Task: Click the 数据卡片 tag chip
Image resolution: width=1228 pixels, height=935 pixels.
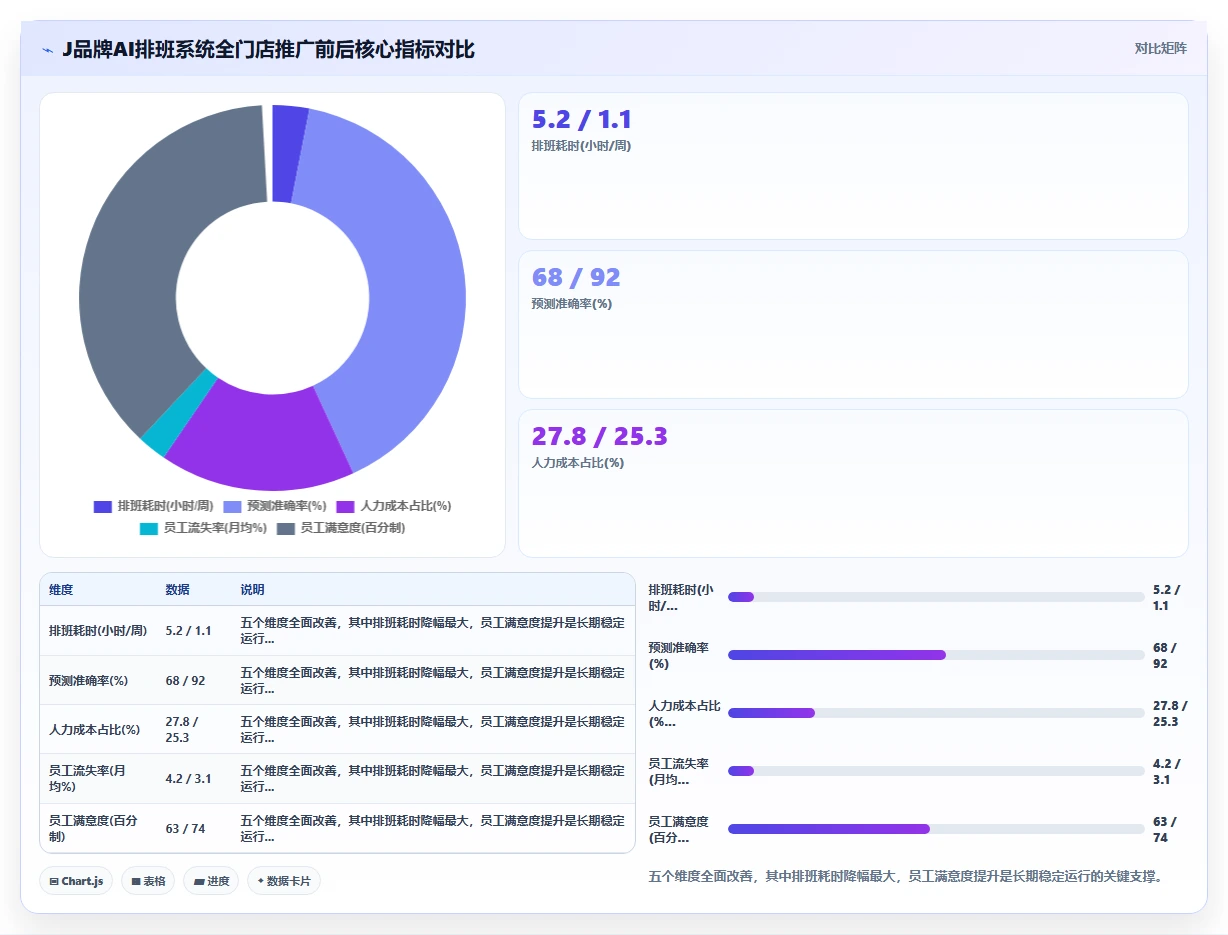Action: (x=284, y=881)
